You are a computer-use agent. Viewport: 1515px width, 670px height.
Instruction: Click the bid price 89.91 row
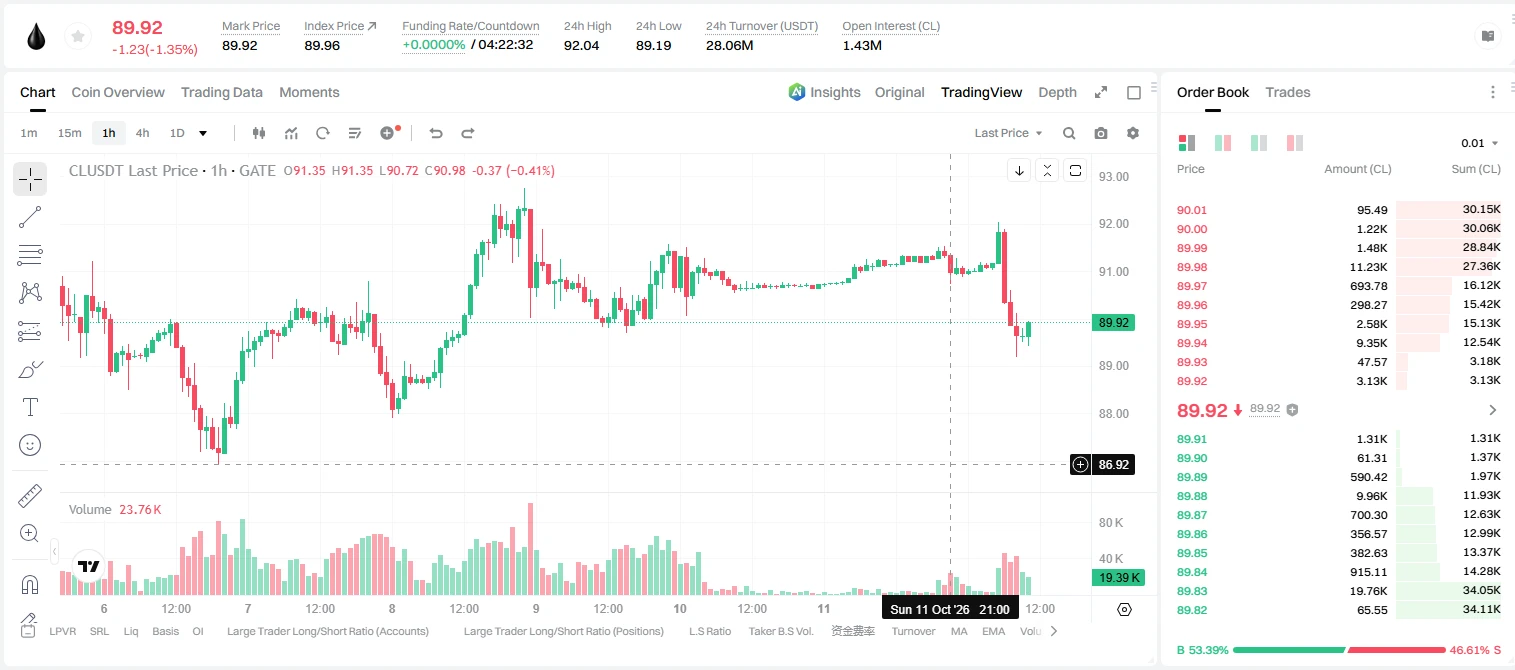(1339, 438)
